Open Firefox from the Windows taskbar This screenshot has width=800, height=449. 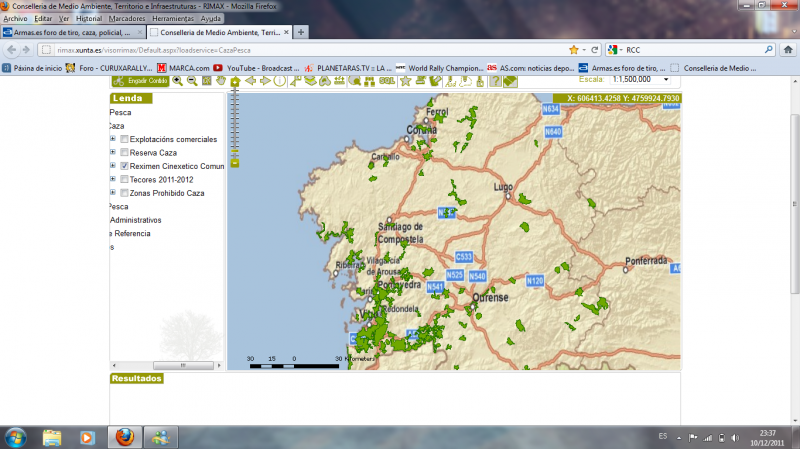[124, 437]
